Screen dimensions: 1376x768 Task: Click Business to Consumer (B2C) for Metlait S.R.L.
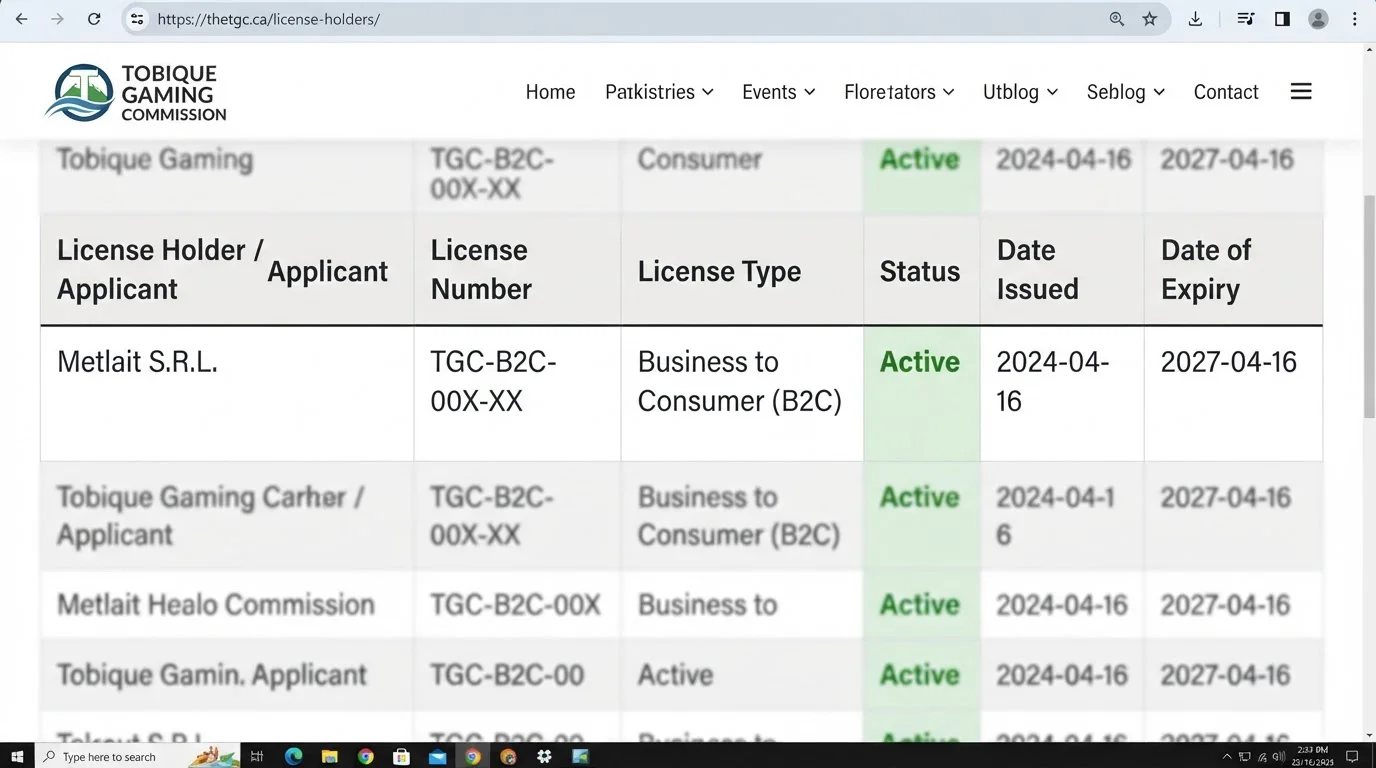(740, 381)
